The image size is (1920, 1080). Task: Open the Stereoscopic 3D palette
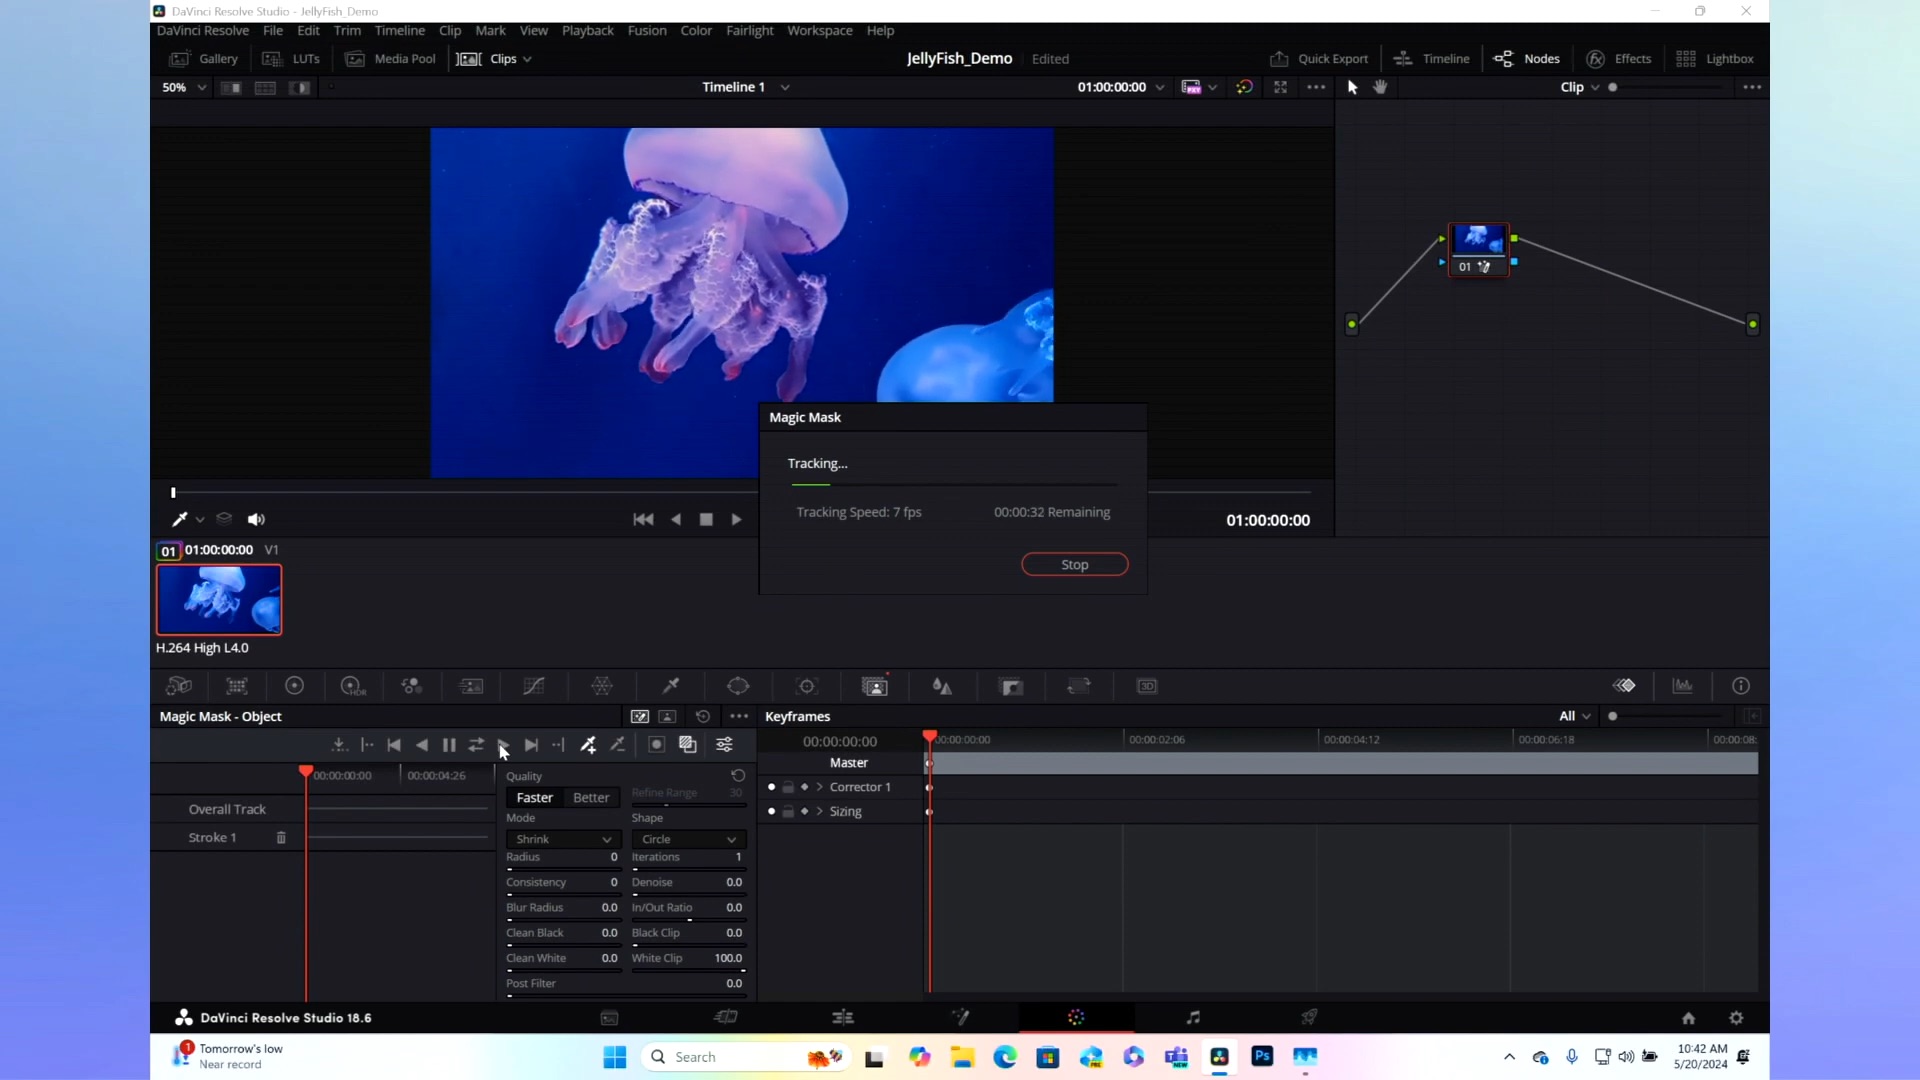(1147, 686)
